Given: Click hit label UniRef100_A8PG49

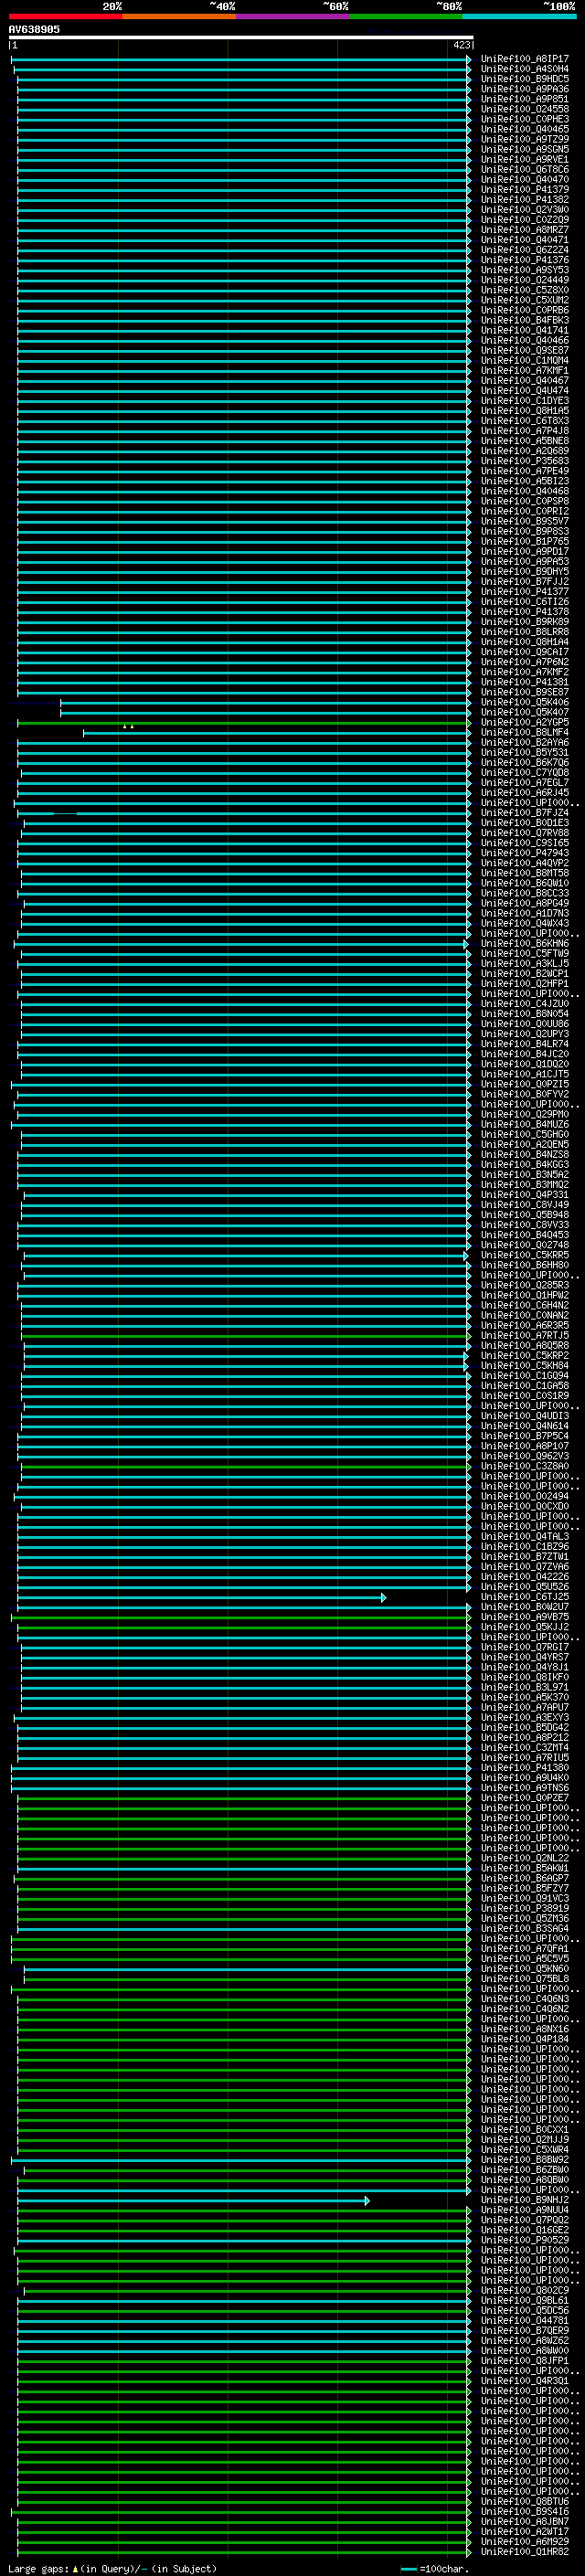Looking at the screenshot, I should [x=524, y=903].
